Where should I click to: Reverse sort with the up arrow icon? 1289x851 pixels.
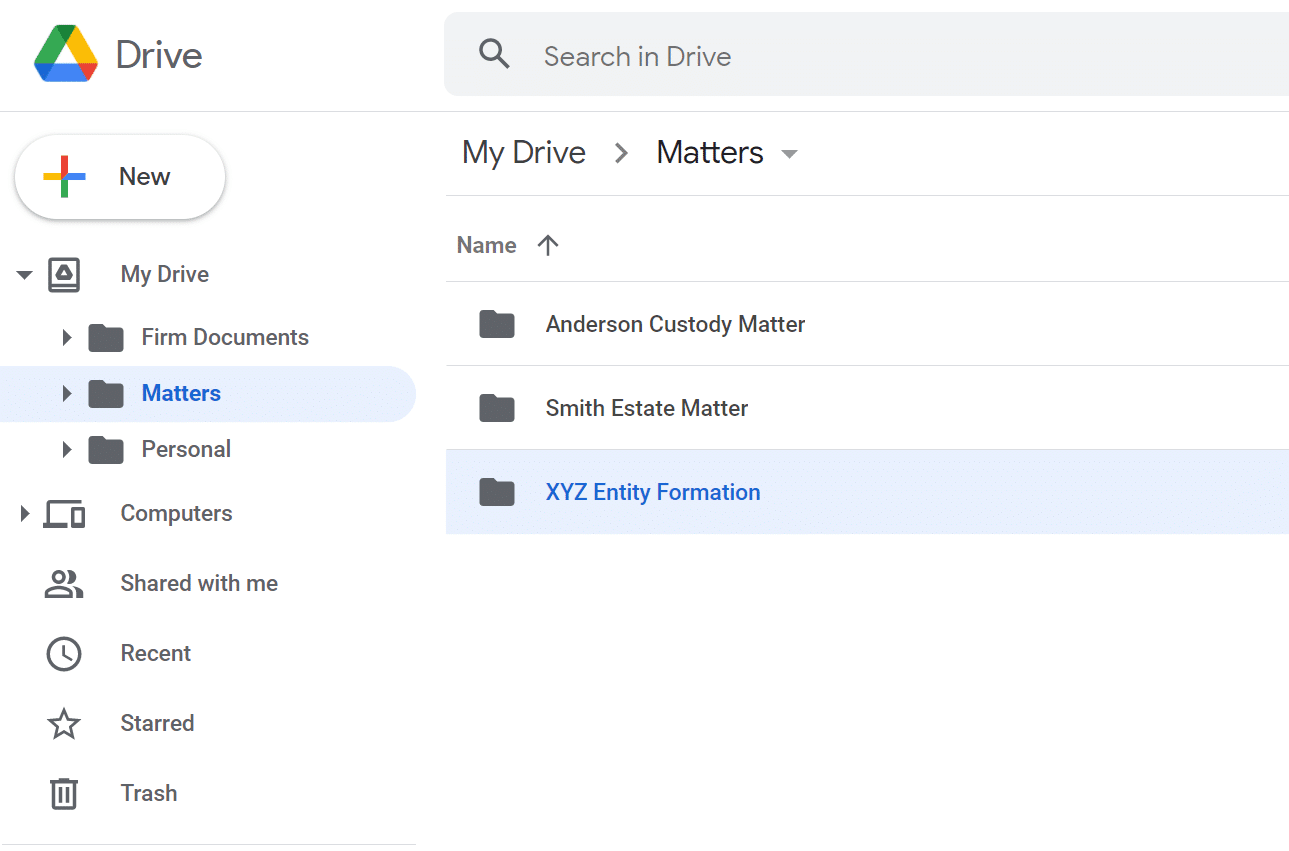tap(547, 246)
